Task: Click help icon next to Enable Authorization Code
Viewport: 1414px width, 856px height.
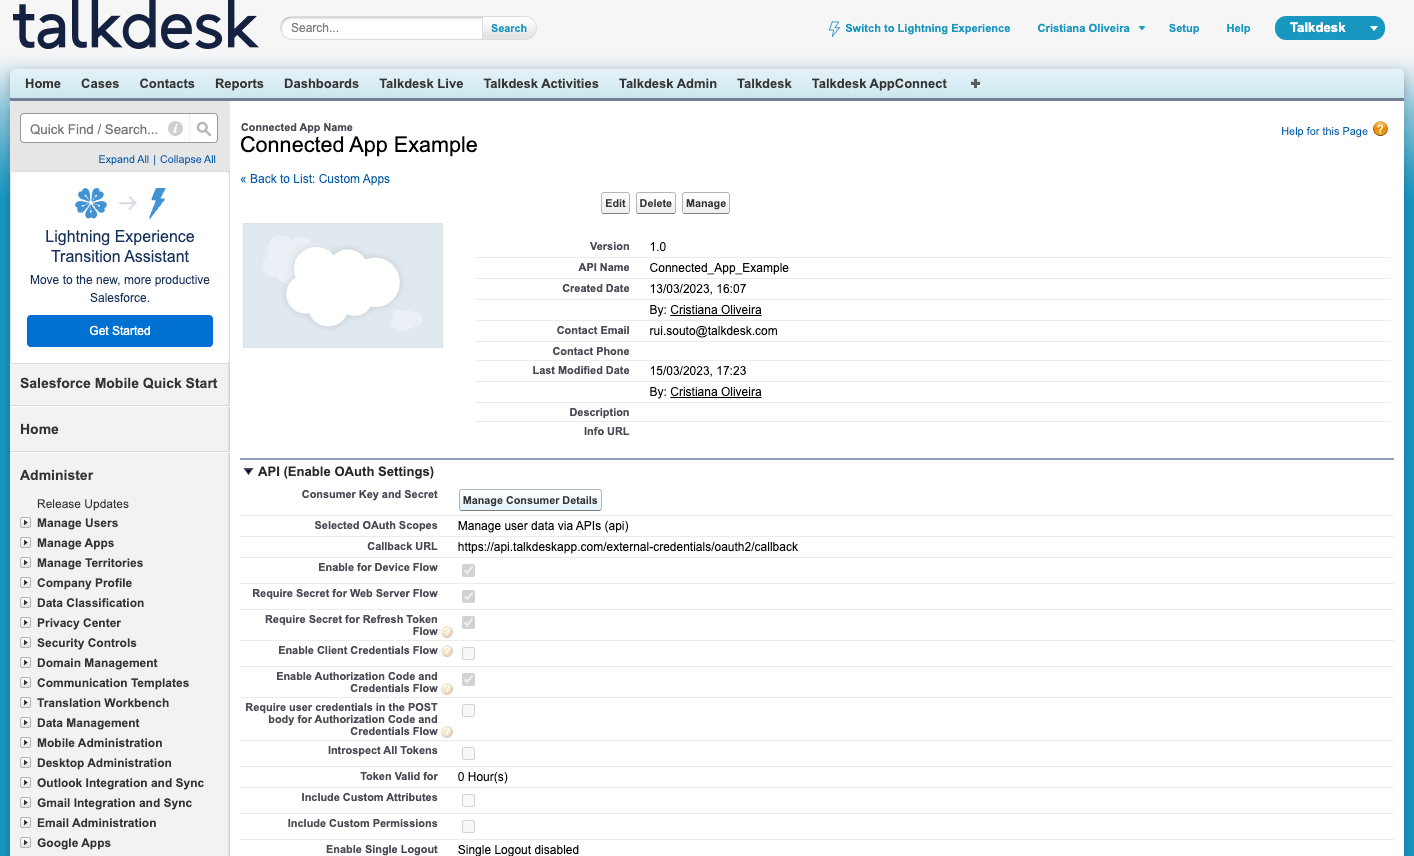Action: point(447,689)
